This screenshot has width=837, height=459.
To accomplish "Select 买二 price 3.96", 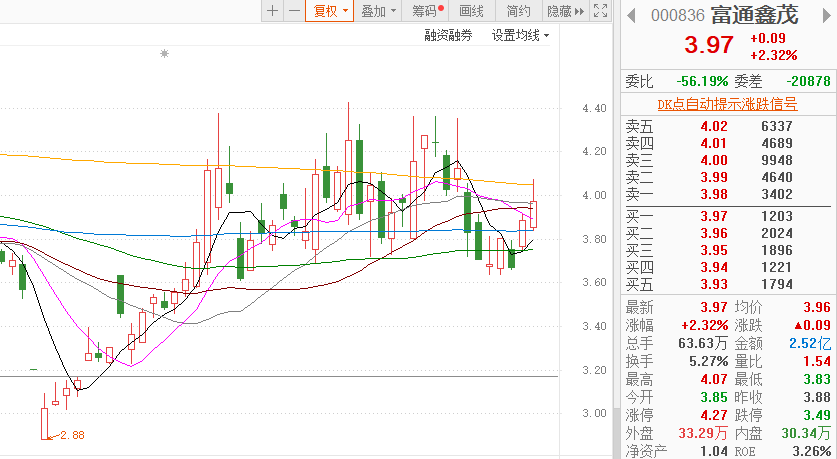I will pyautogui.click(x=714, y=234).
